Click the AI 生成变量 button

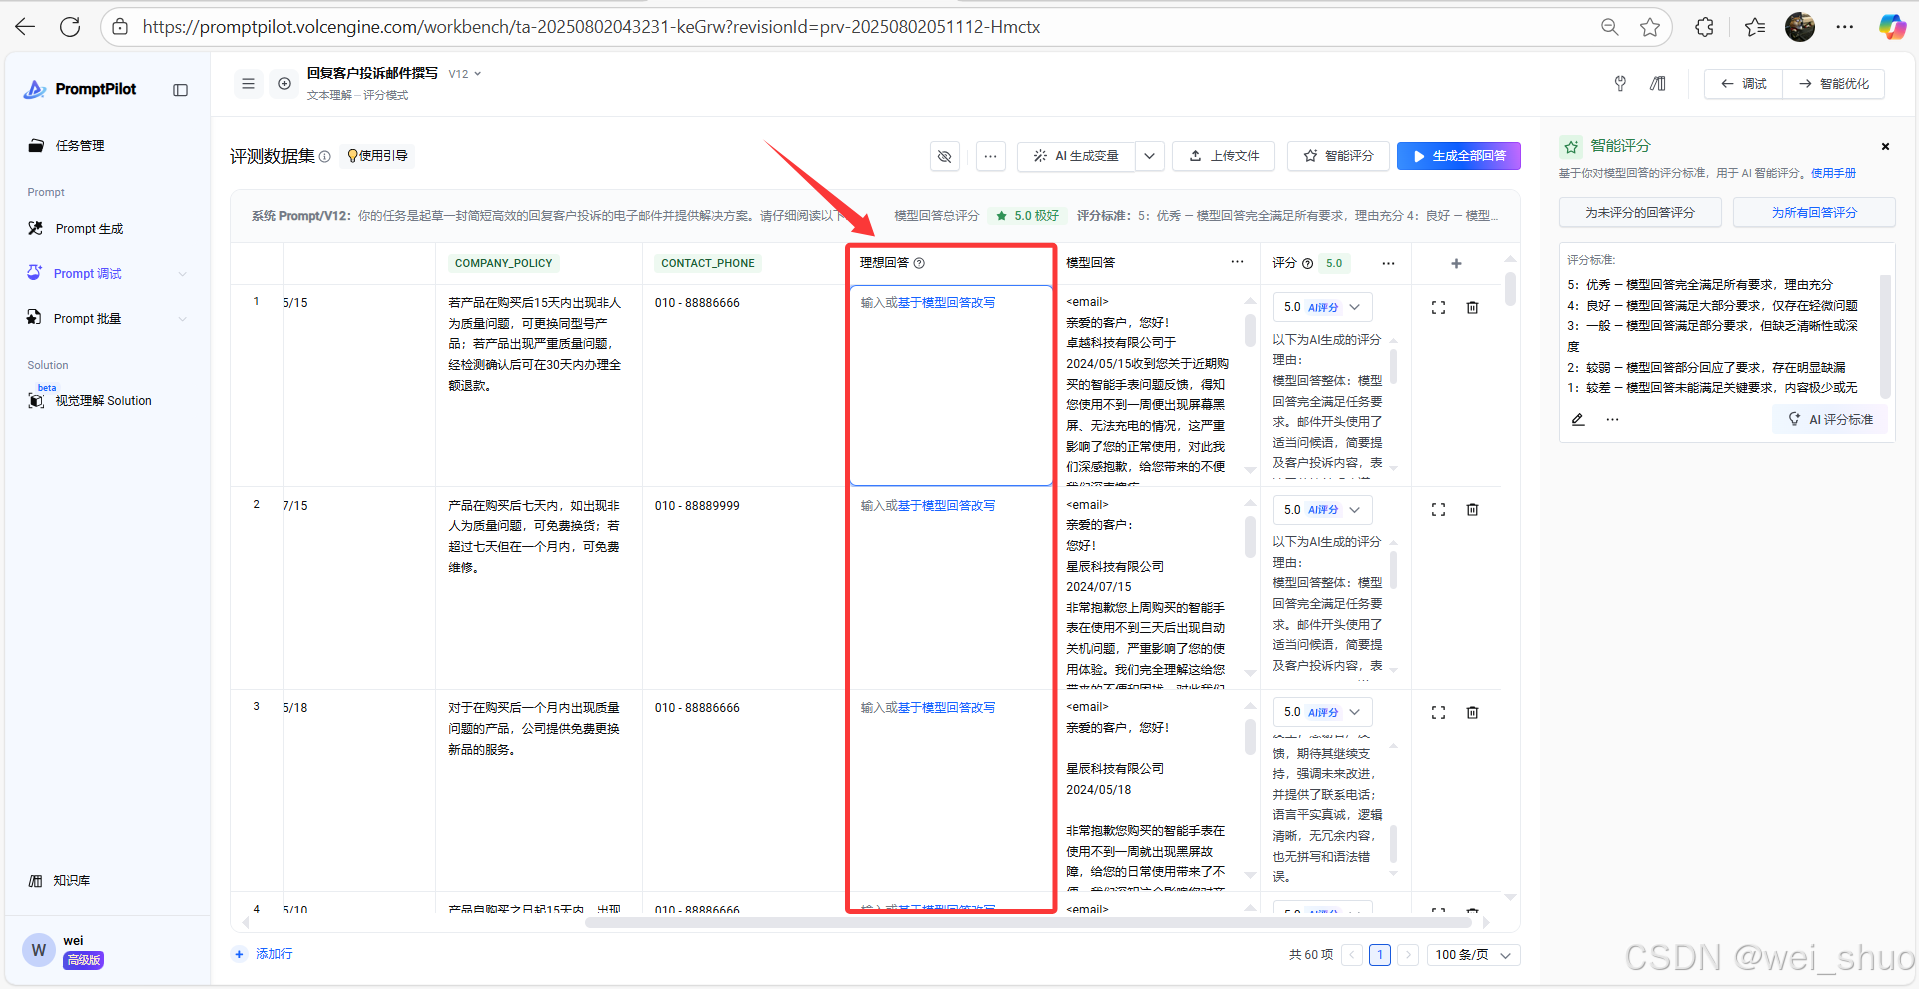pos(1076,156)
